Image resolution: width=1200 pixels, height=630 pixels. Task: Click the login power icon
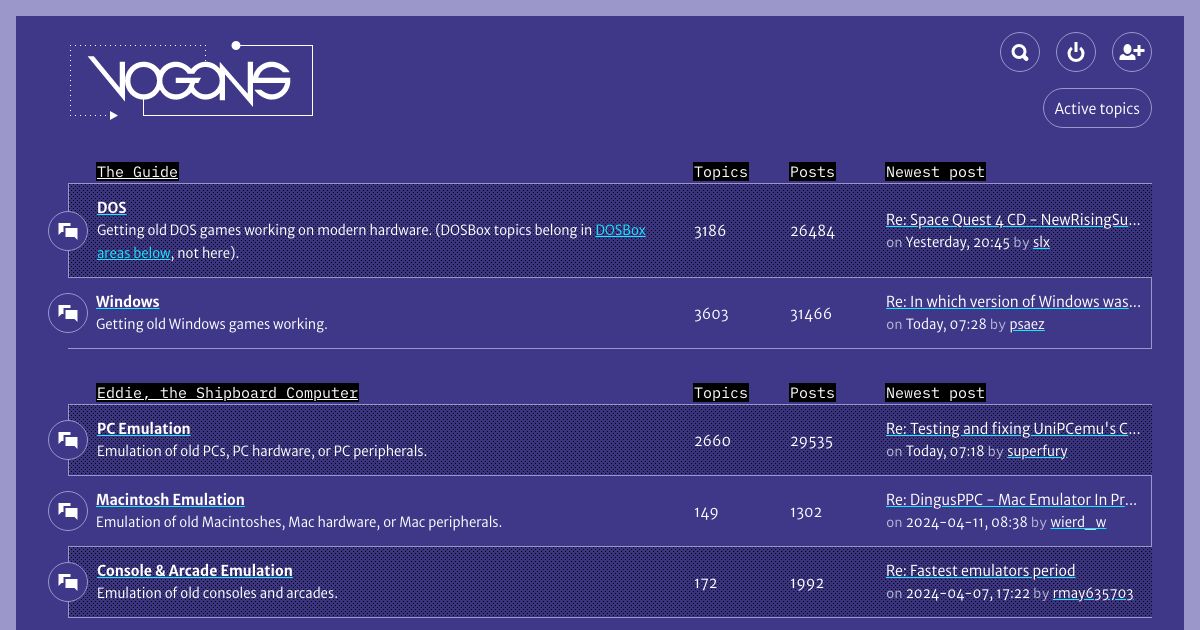[x=1076, y=52]
